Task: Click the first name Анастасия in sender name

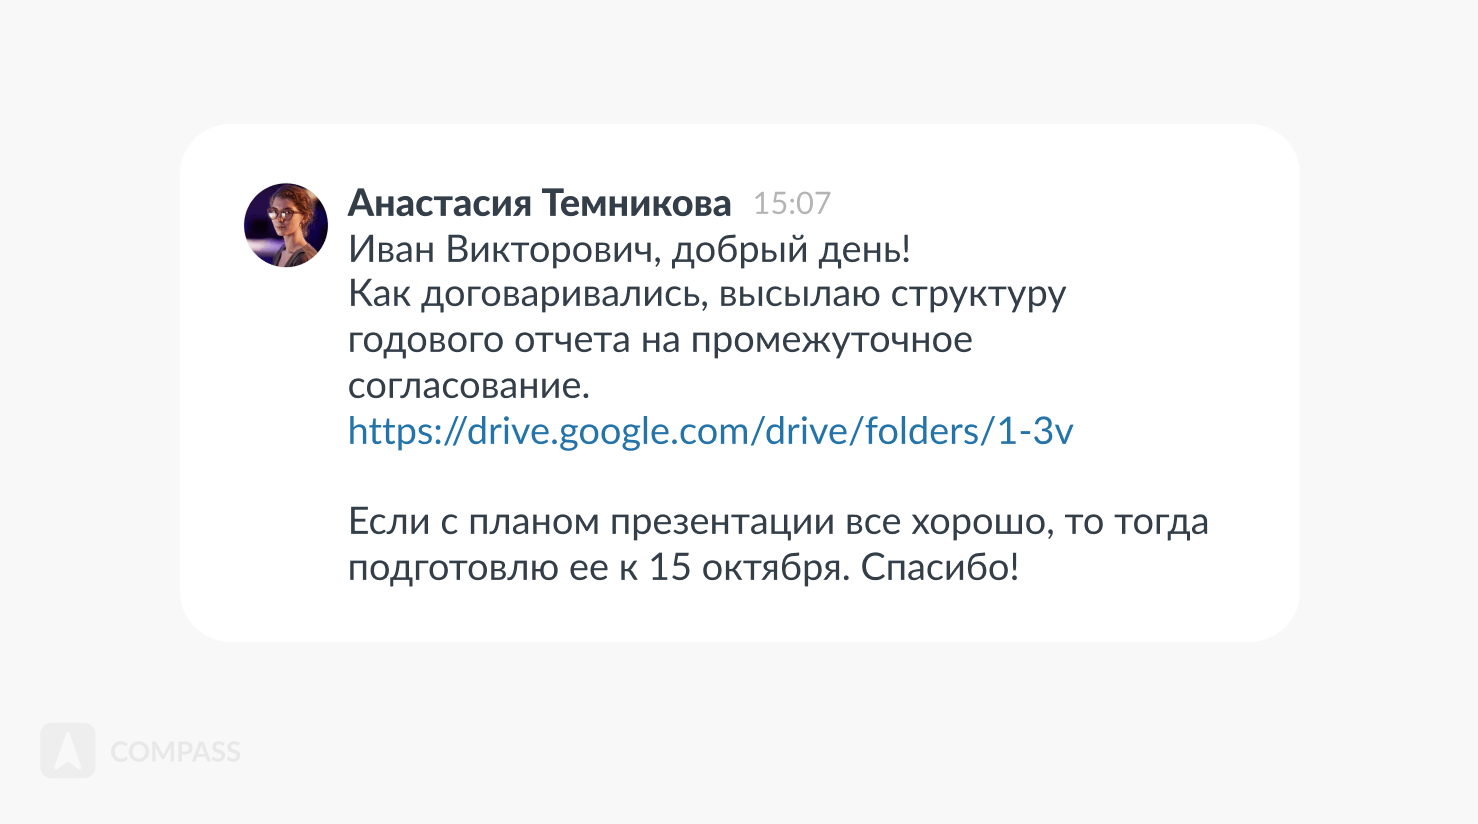Action: pos(439,203)
